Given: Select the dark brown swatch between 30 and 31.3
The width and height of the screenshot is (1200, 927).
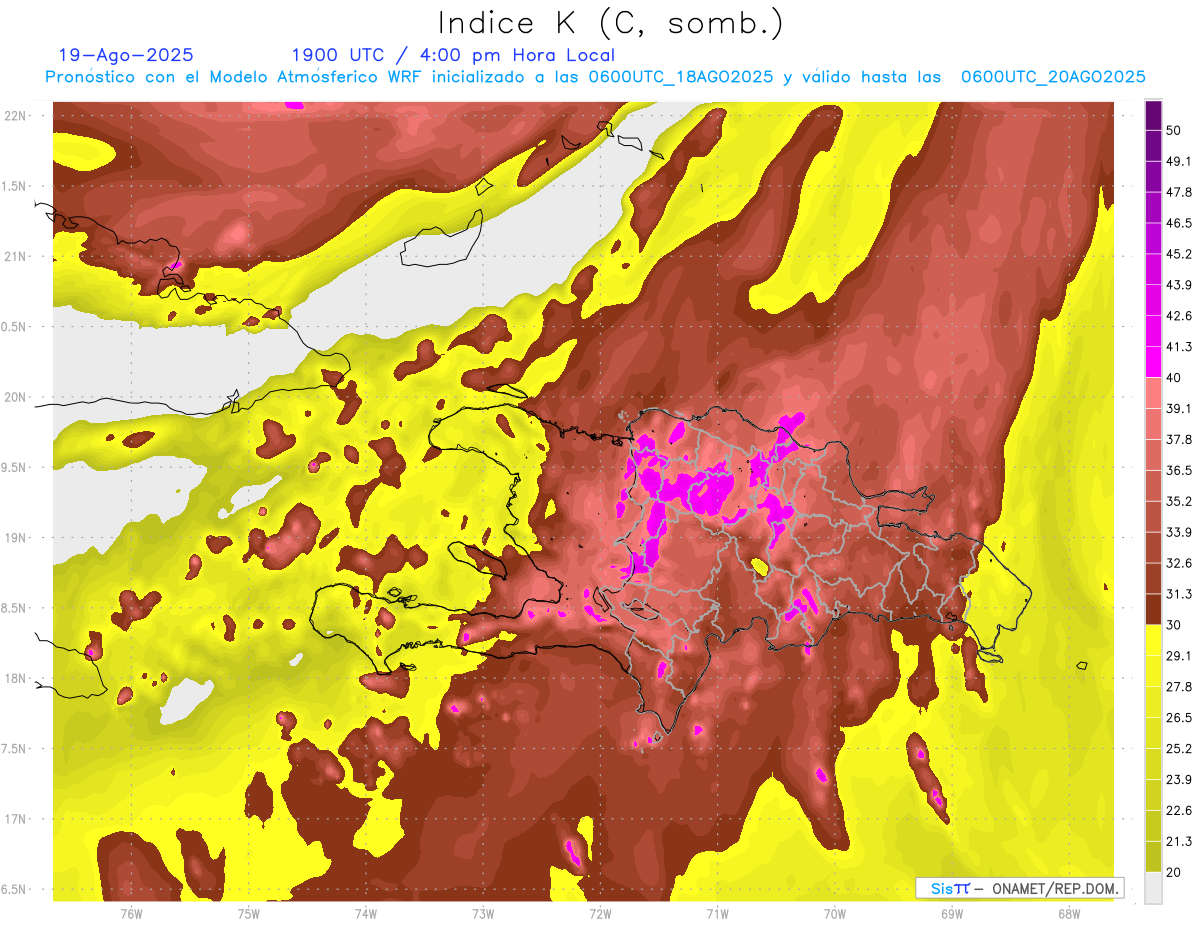Looking at the screenshot, I should [x=1153, y=609].
